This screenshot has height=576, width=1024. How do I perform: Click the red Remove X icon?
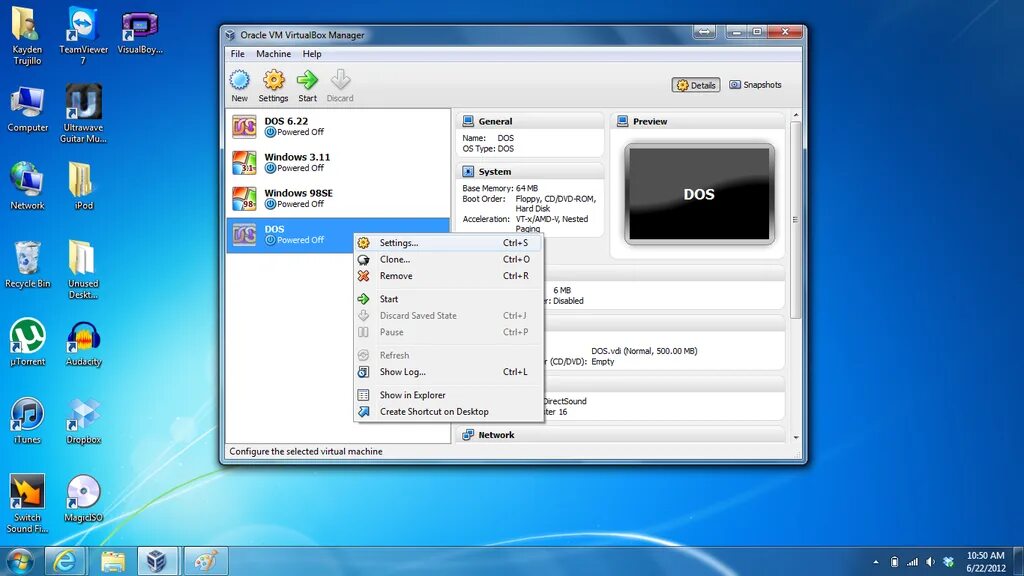[364, 276]
